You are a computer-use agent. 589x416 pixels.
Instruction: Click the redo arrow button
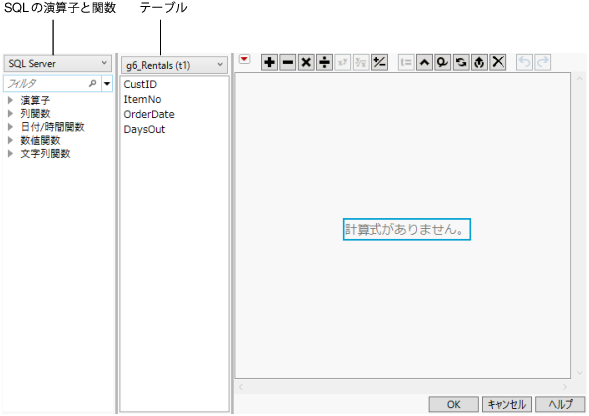click(x=542, y=62)
